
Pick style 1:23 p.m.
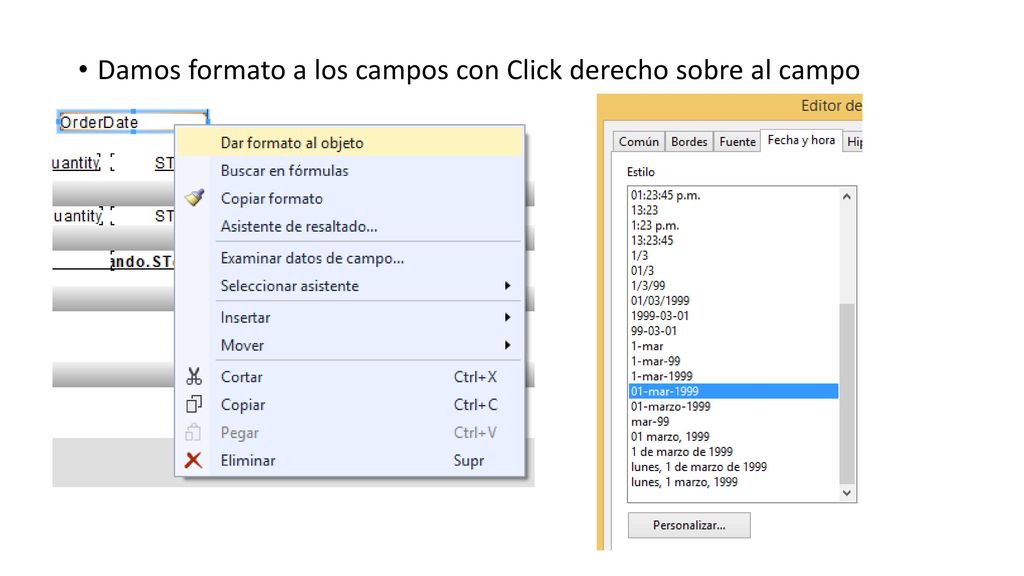733,225
